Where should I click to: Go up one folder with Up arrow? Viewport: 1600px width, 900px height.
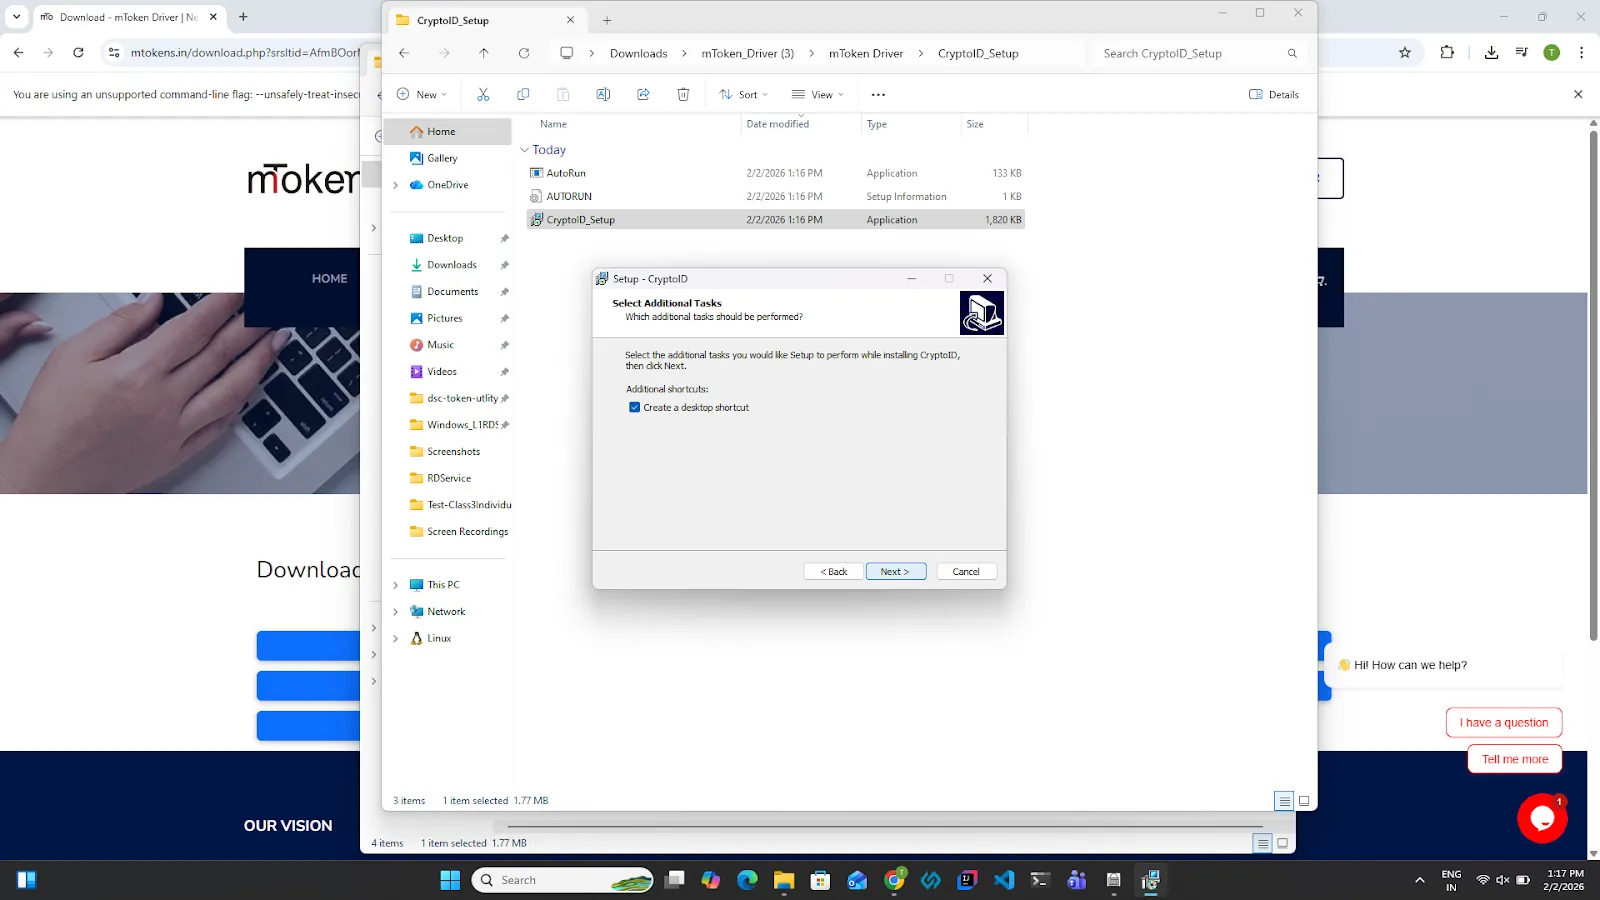tap(484, 53)
